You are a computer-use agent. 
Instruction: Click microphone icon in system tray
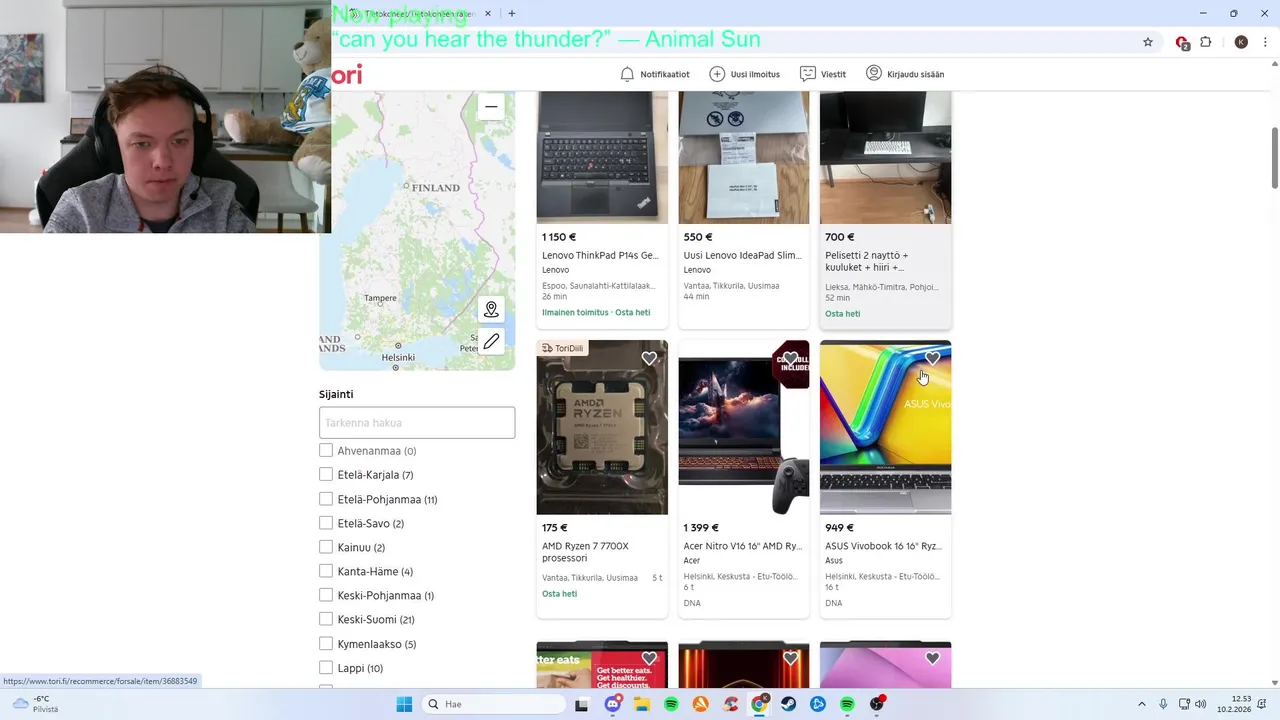(1163, 704)
